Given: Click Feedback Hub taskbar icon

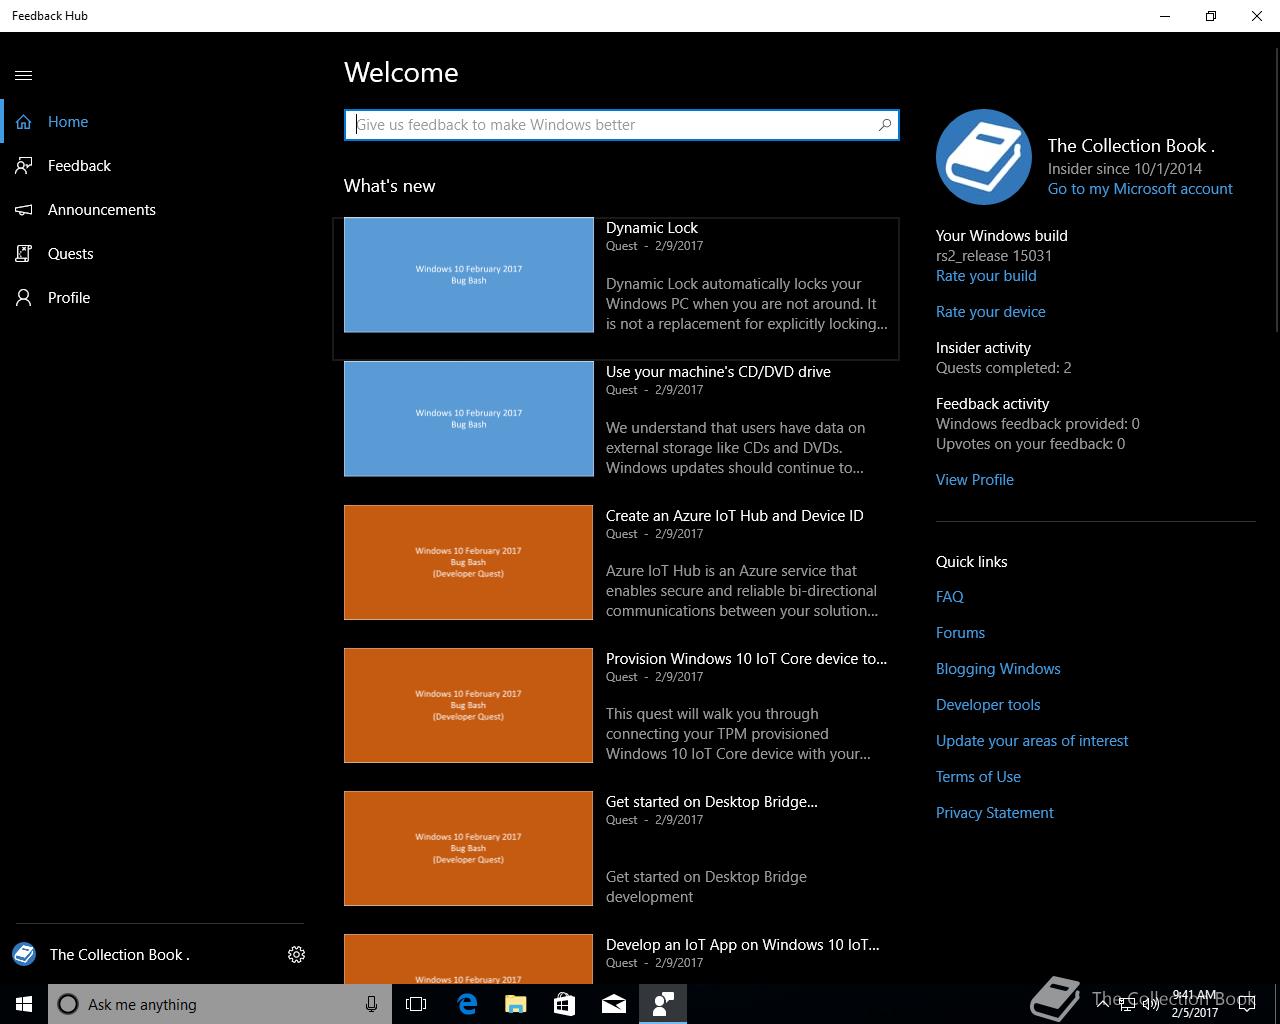Looking at the screenshot, I should (x=663, y=1004).
